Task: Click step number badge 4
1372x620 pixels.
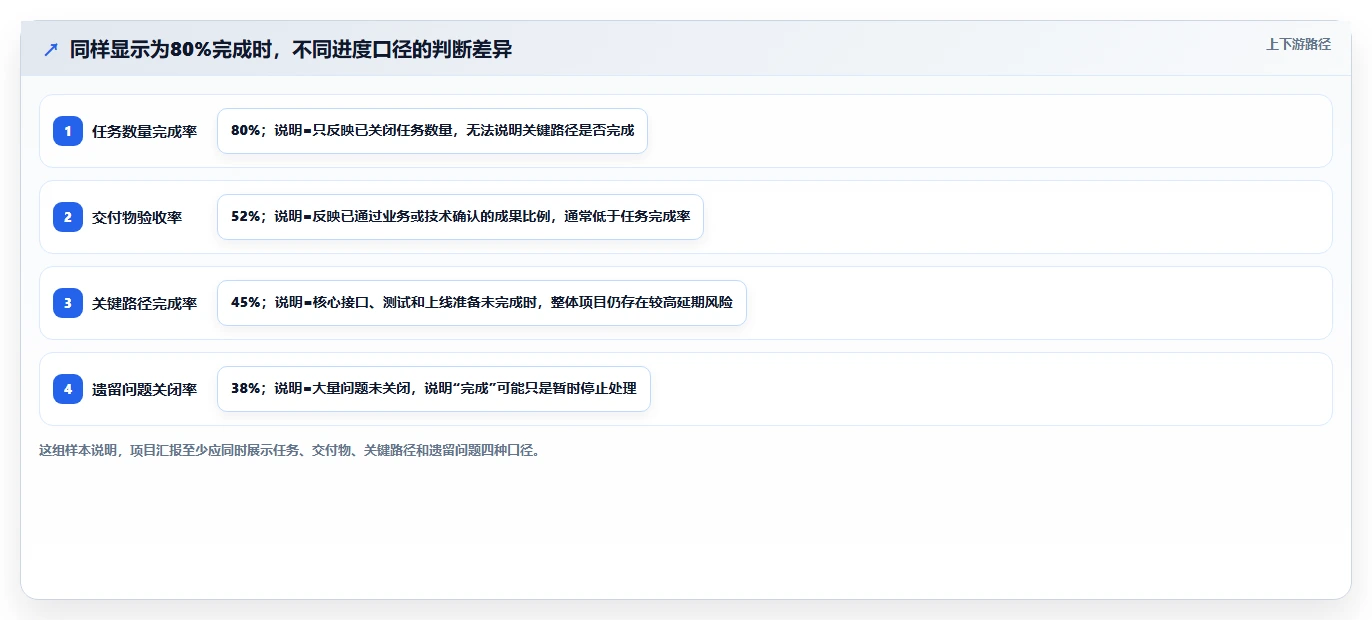Action: tap(68, 389)
